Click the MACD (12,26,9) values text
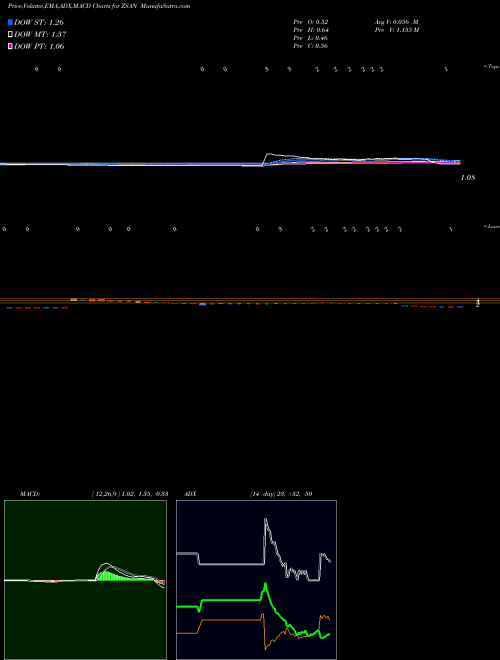Screen dimensions: 500x660 click(130, 494)
